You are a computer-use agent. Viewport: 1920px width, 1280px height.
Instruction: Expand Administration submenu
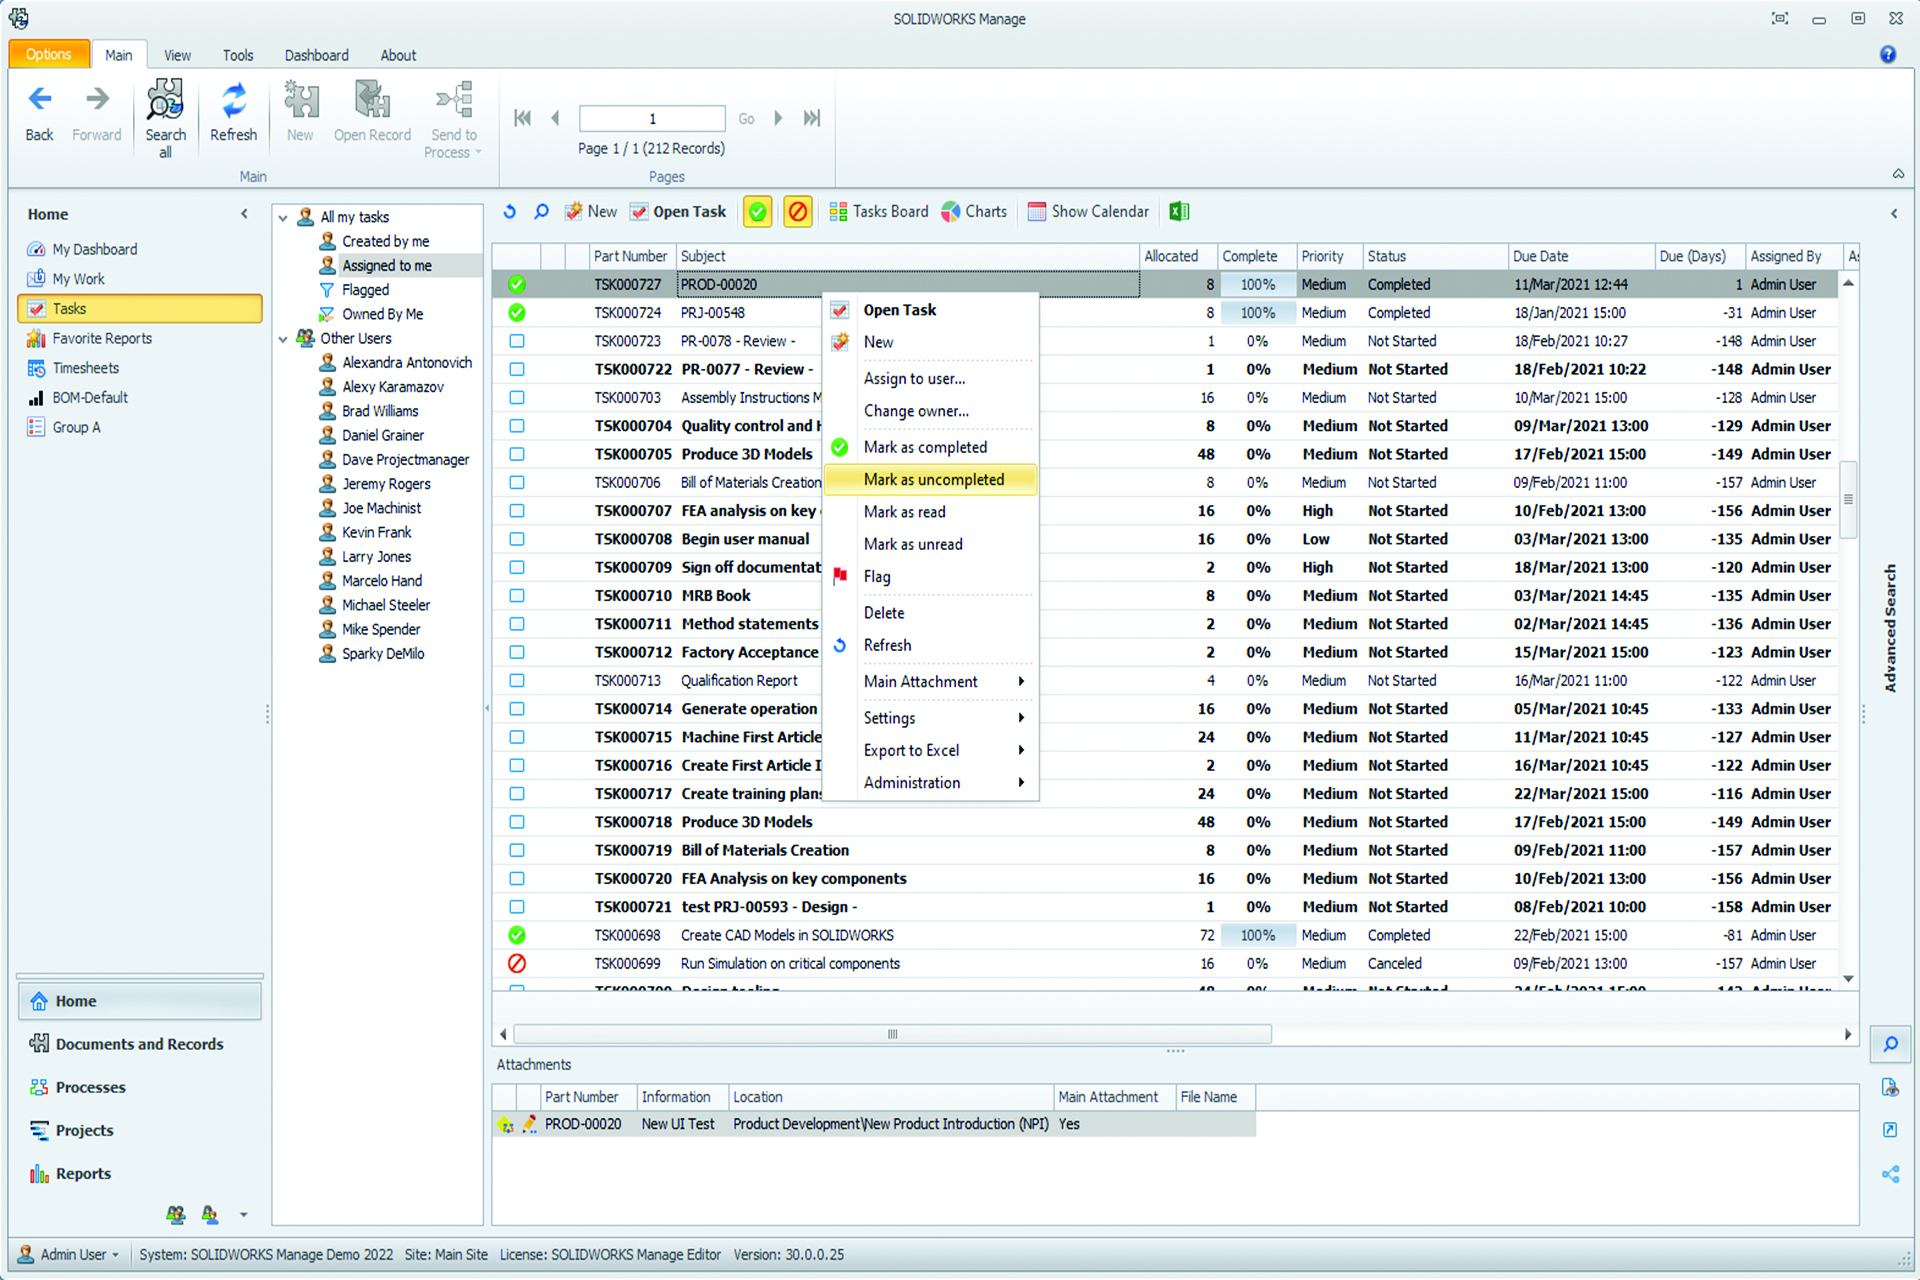[1021, 783]
